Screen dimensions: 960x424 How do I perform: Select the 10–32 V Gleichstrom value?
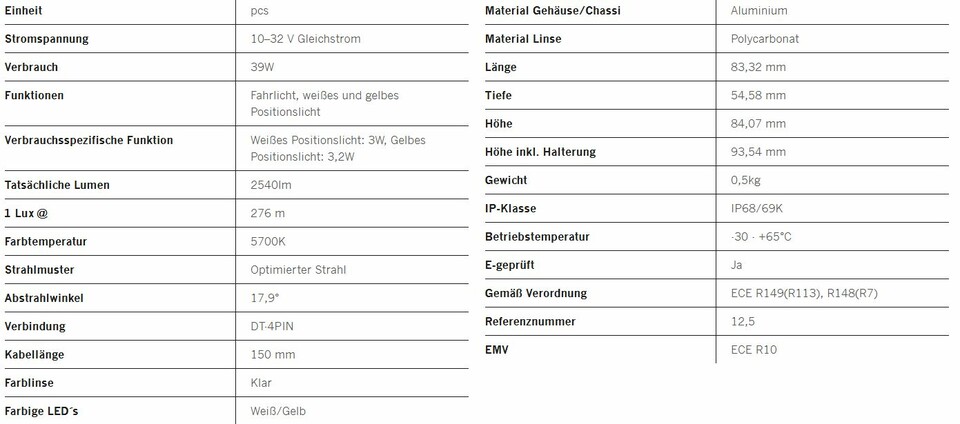pyautogui.click(x=305, y=39)
